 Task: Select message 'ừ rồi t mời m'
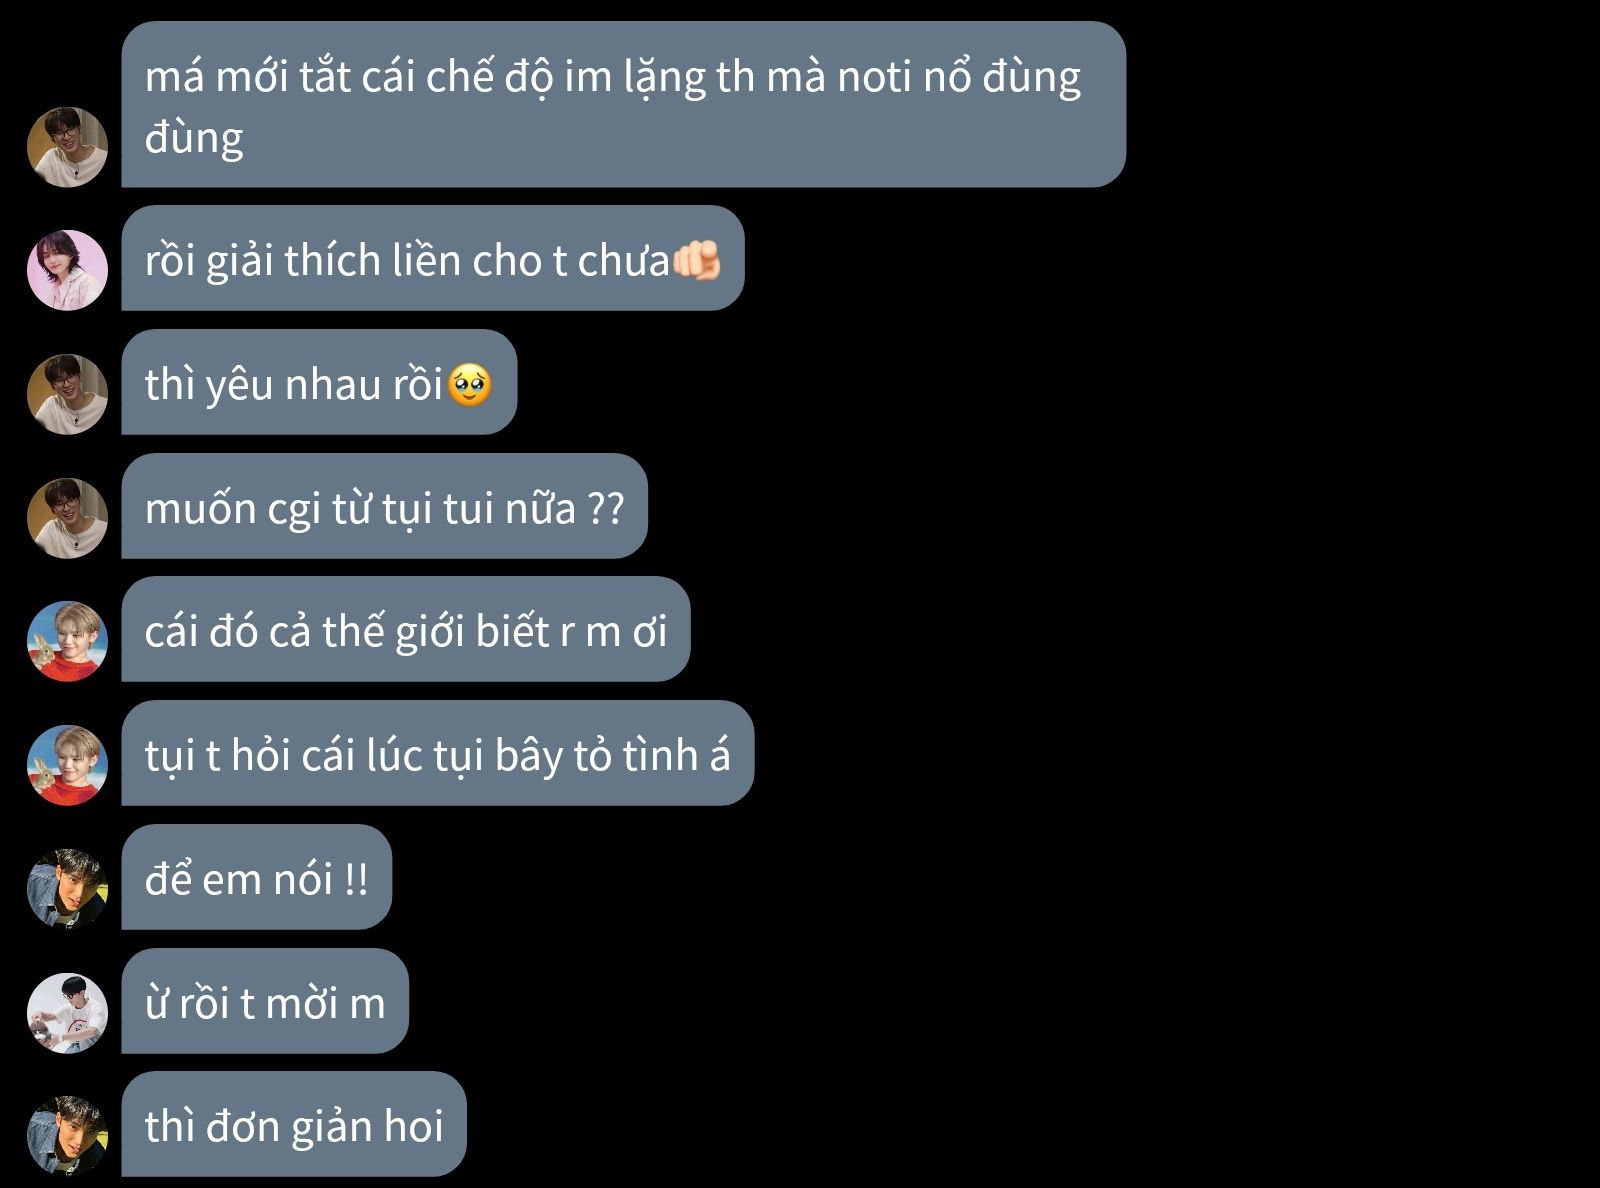pos(265,1001)
